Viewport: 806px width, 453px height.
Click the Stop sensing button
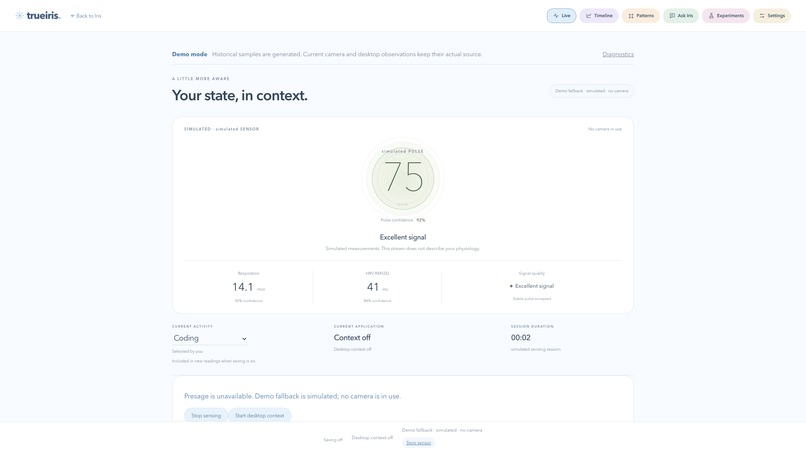point(206,415)
